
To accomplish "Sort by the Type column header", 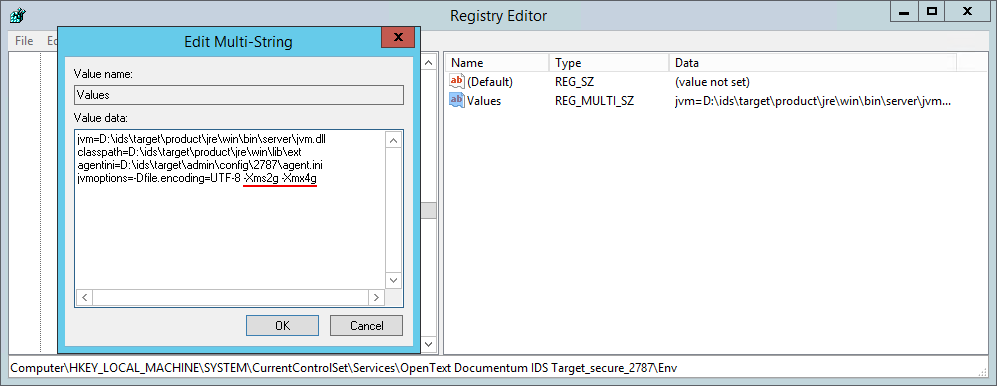I will click(609, 63).
